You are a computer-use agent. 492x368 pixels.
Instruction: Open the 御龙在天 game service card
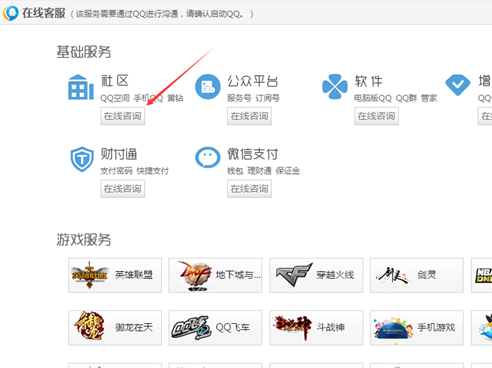[115, 328]
